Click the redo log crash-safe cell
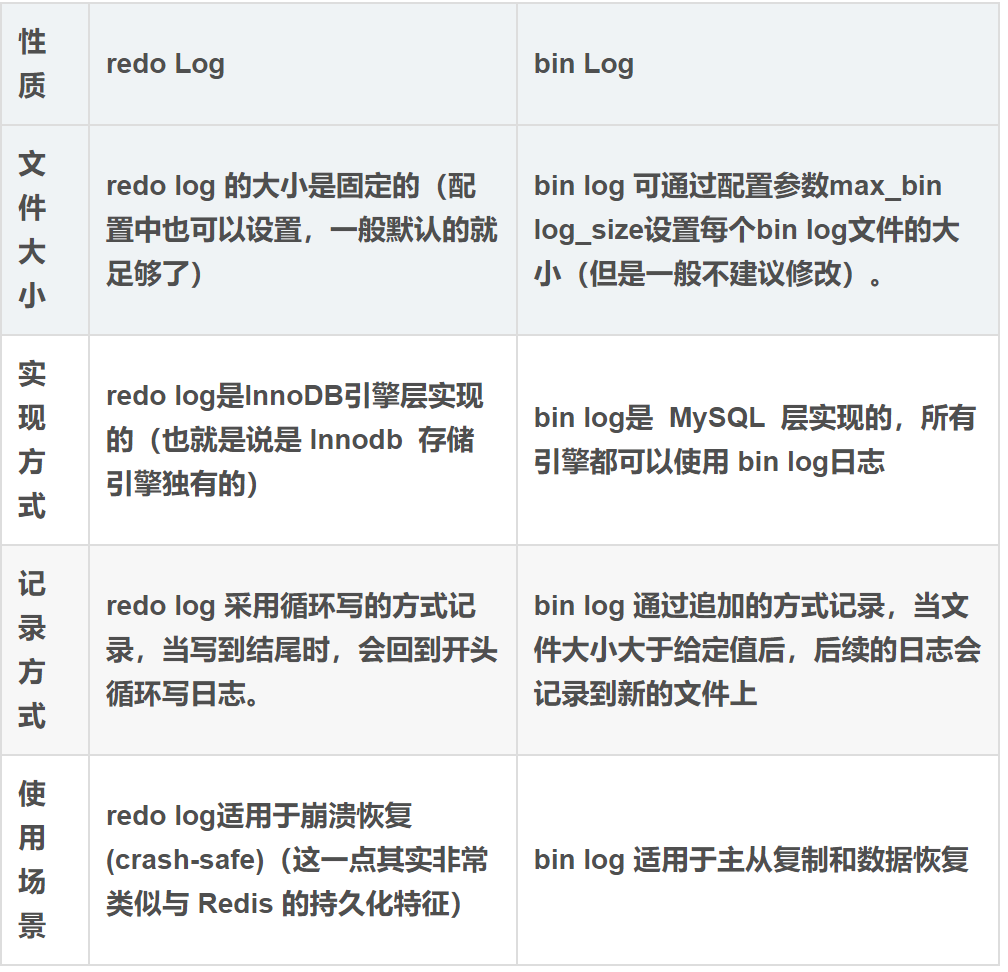Image resolution: width=1008 pixels, height=972 pixels. coord(303,861)
